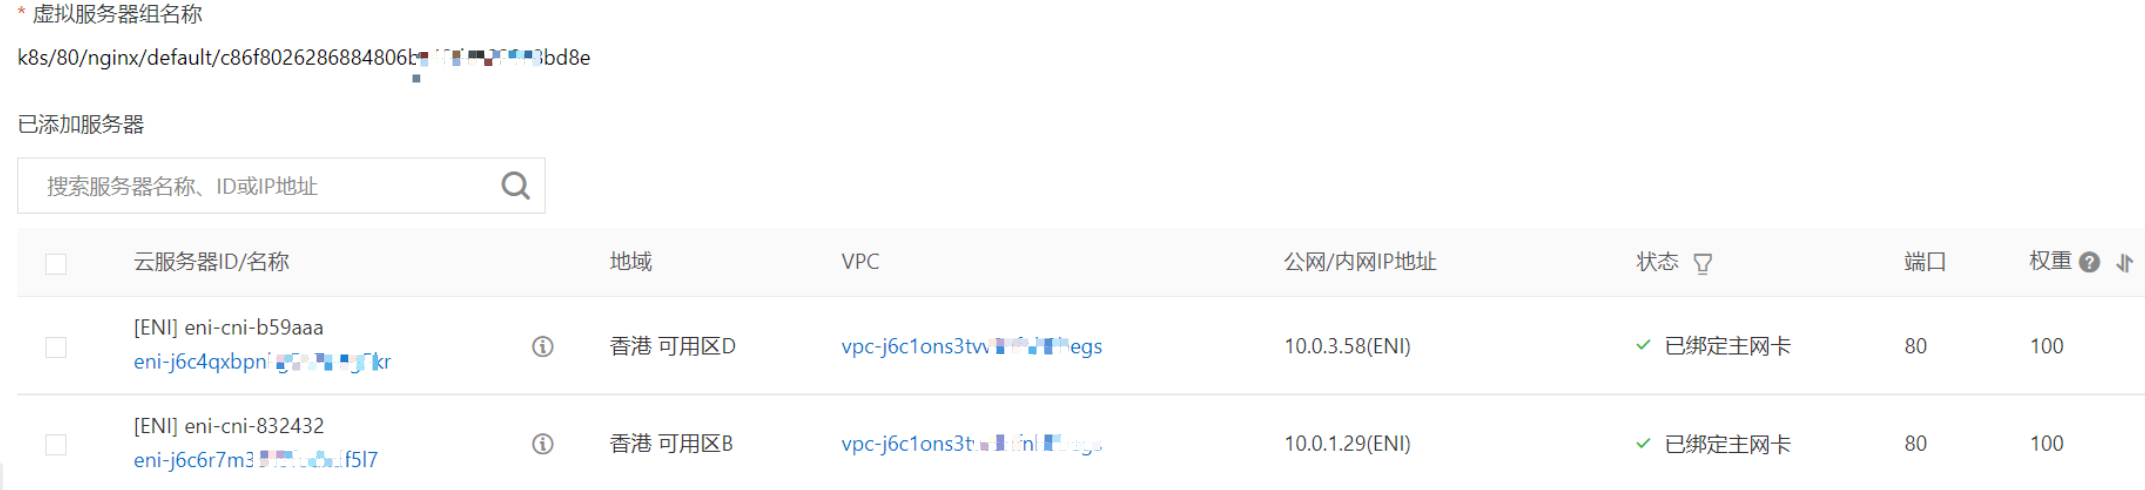Viewport: 2145px width, 490px height.
Task: Click the 状态 column header
Action: (x=1657, y=262)
